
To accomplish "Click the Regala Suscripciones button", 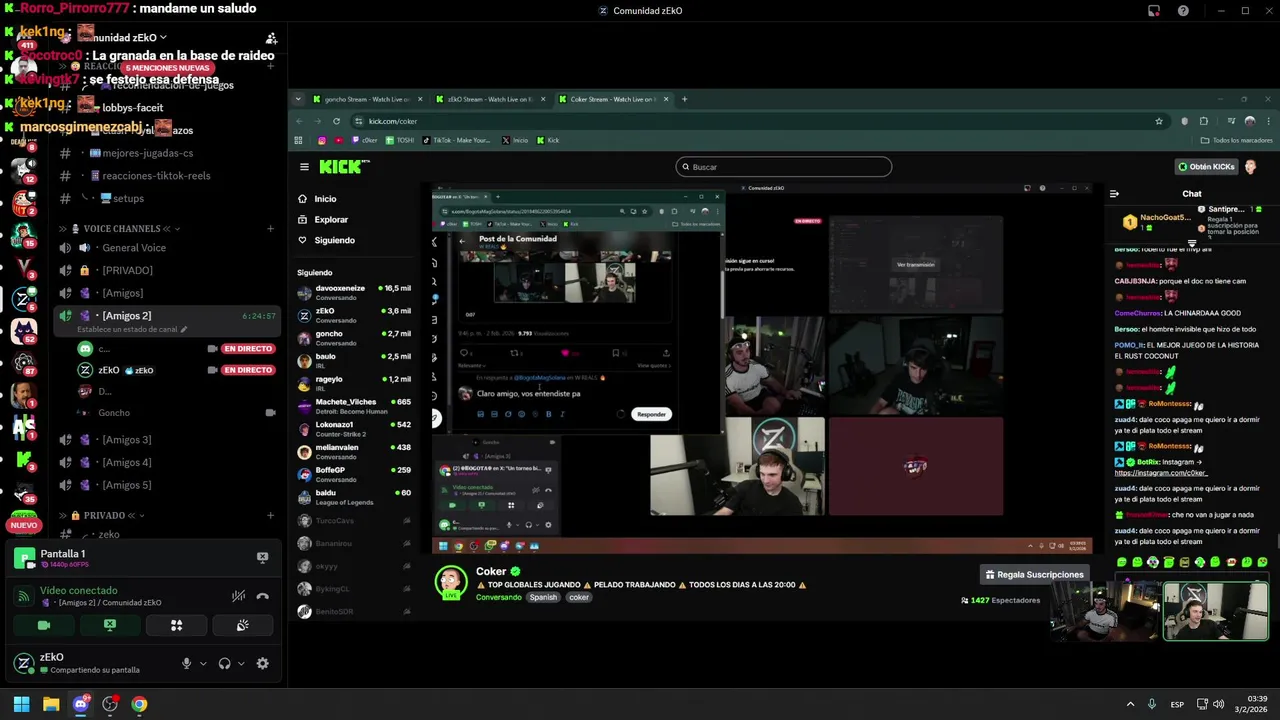I will (x=1034, y=575).
